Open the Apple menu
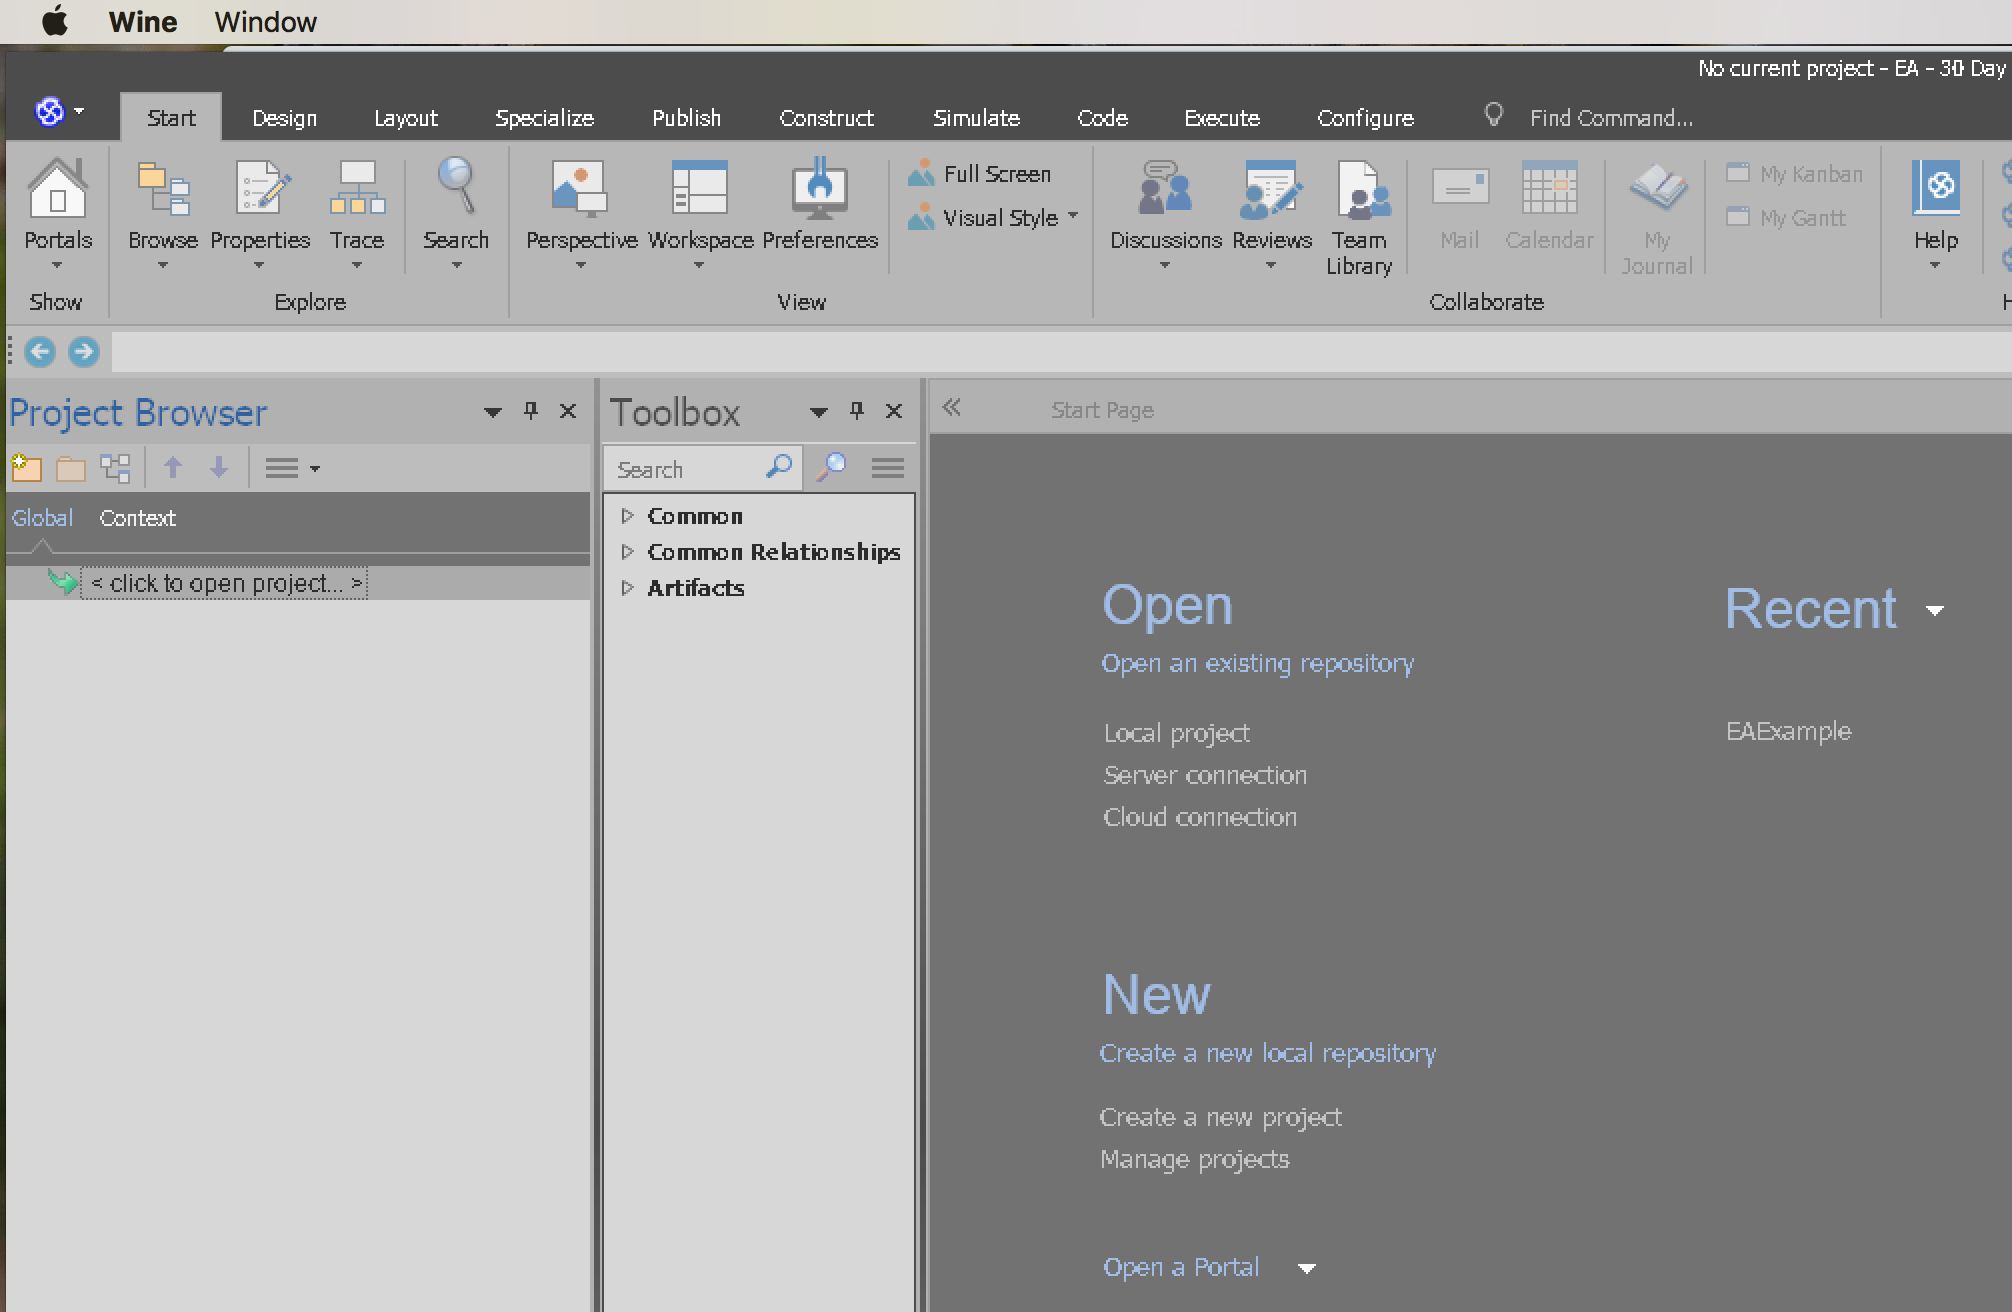 point(55,21)
